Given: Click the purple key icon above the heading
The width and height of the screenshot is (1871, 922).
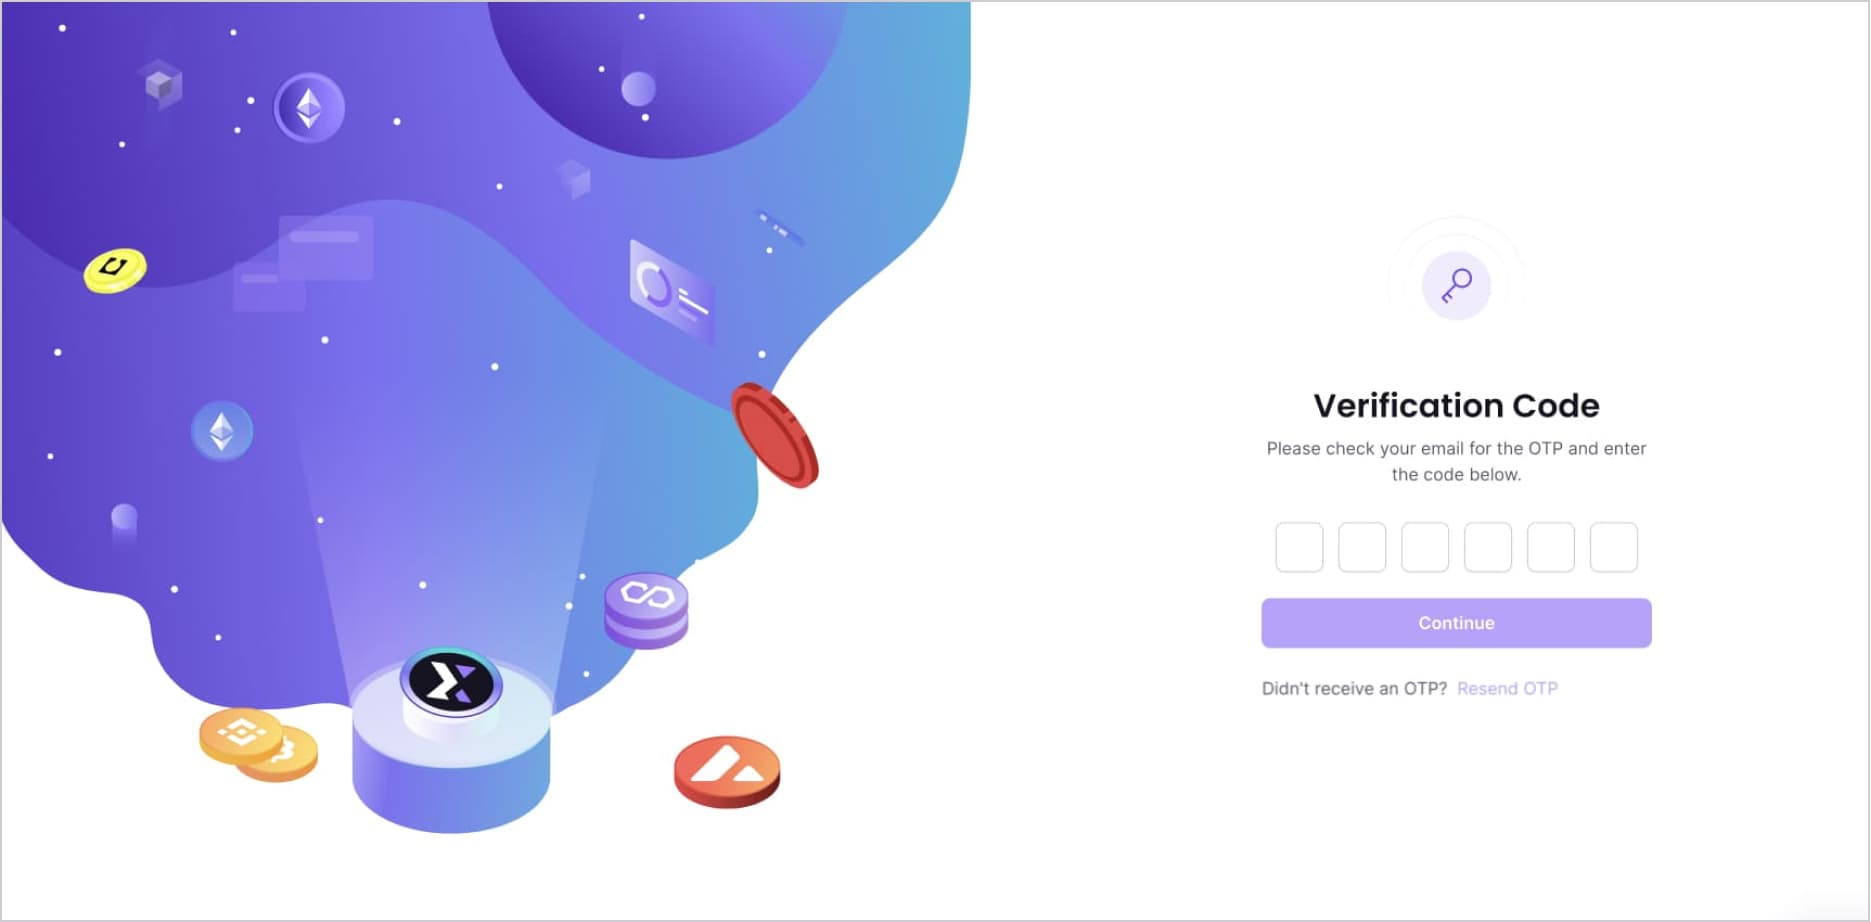Looking at the screenshot, I should coord(1456,286).
